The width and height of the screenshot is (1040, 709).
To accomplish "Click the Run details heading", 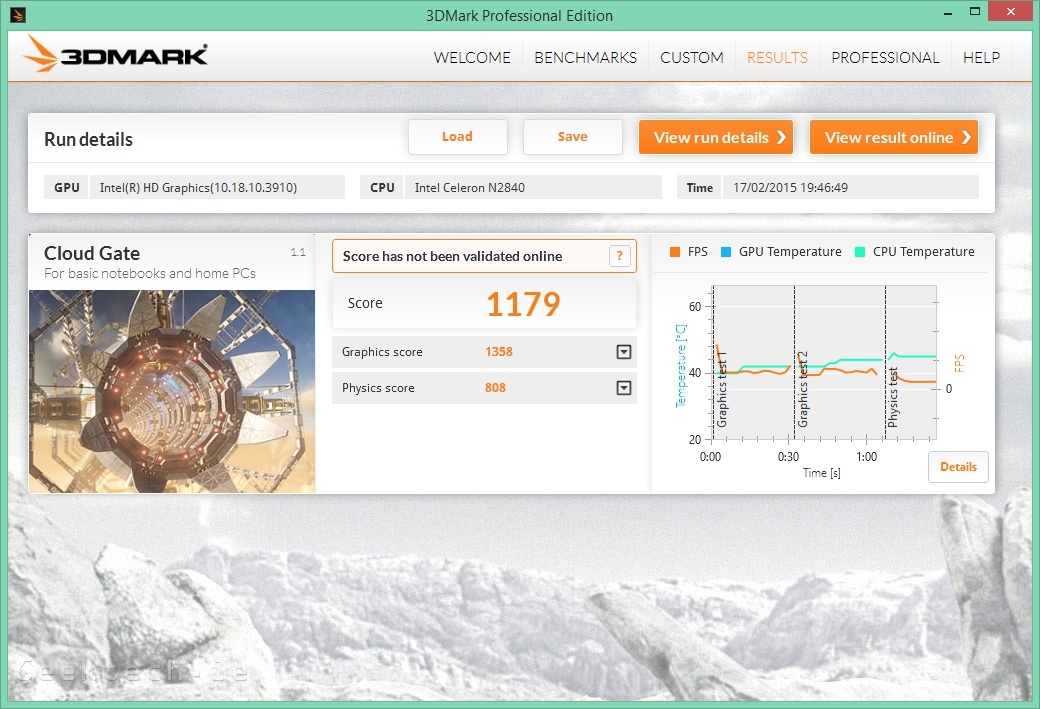I will 88,139.
